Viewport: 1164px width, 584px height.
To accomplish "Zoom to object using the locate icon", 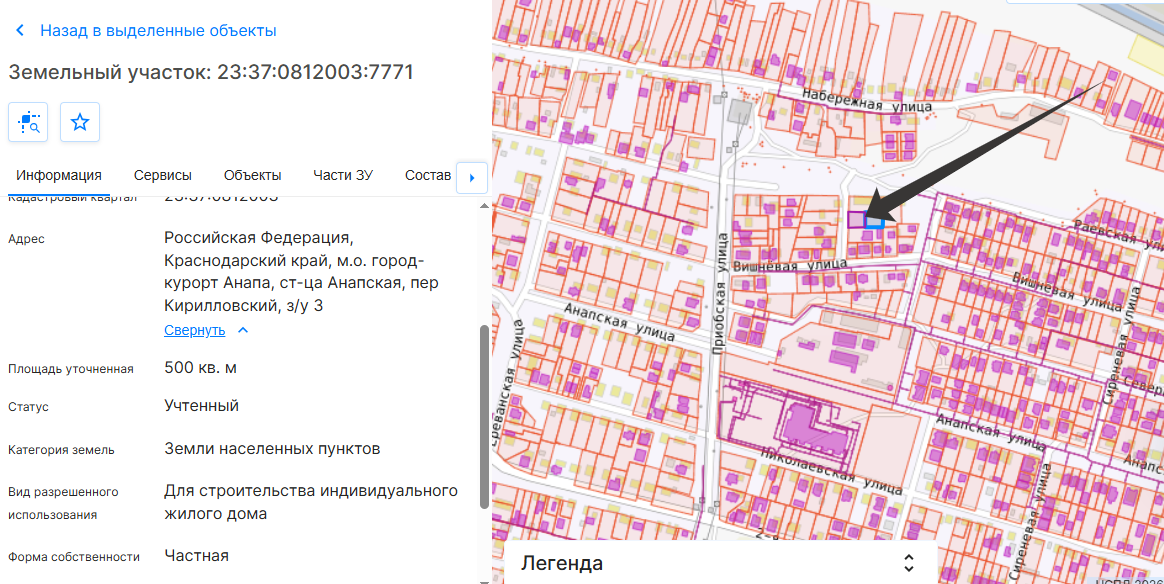I will point(28,122).
